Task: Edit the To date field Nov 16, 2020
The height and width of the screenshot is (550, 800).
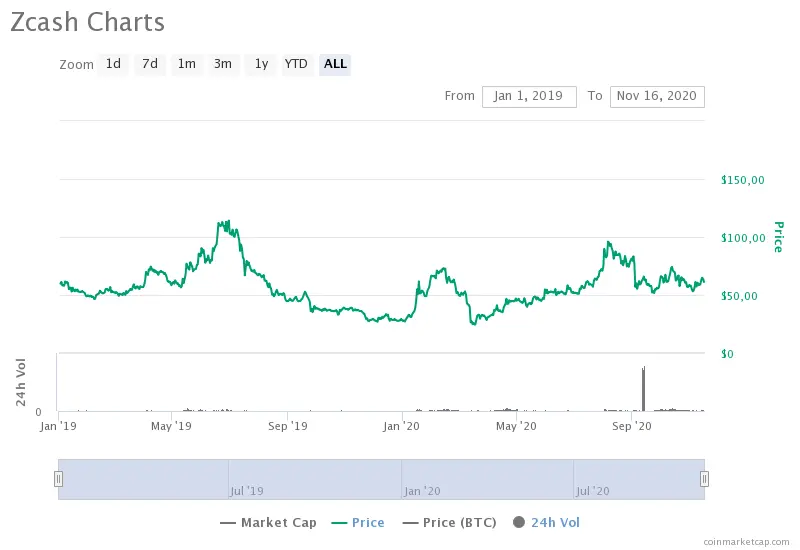Action: click(657, 96)
